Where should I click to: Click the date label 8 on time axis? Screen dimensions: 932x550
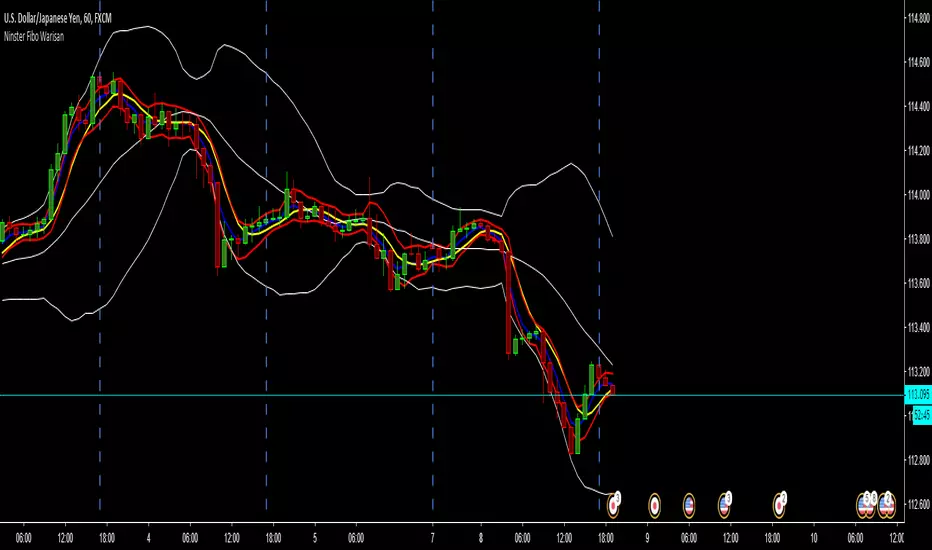coord(481,538)
